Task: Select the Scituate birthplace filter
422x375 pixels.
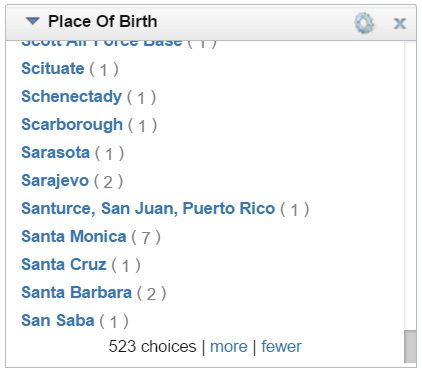Action: pyautogui.click(x=53, y=68)
